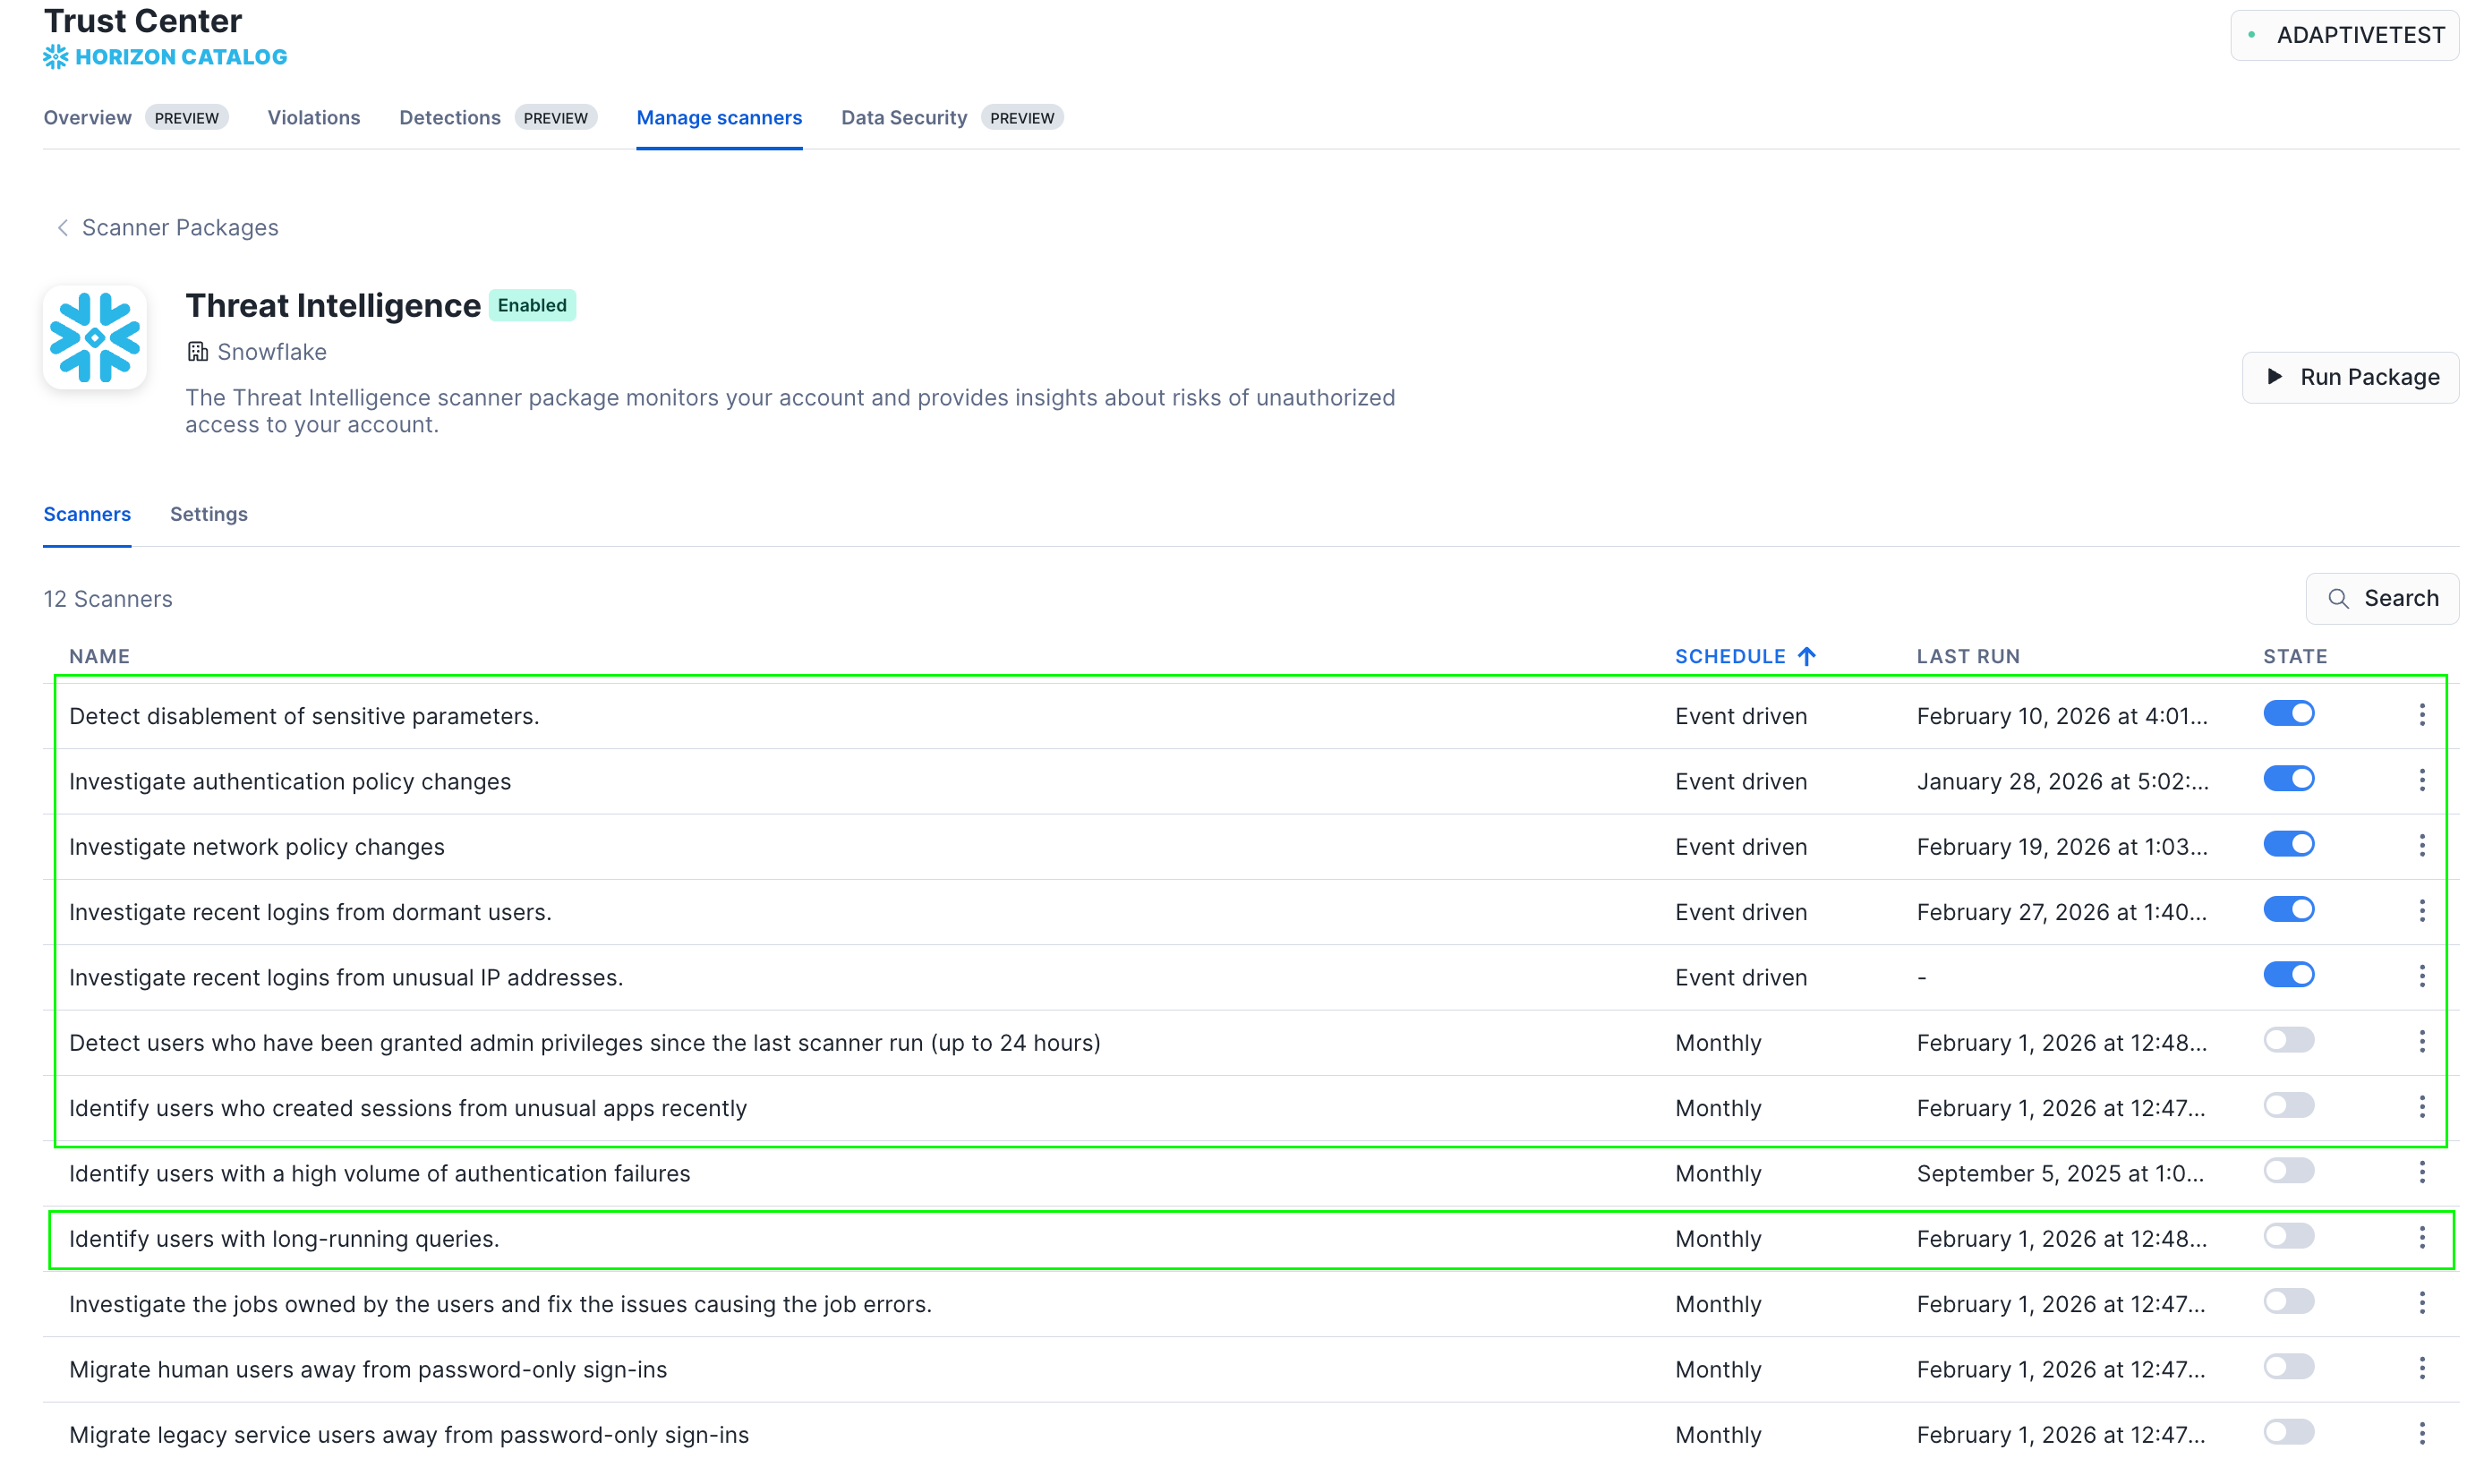This screenshot has height=1484, width=2467.
Task: Enable the admin privileges granted scanner toggle
Action: [2288, 1041]
